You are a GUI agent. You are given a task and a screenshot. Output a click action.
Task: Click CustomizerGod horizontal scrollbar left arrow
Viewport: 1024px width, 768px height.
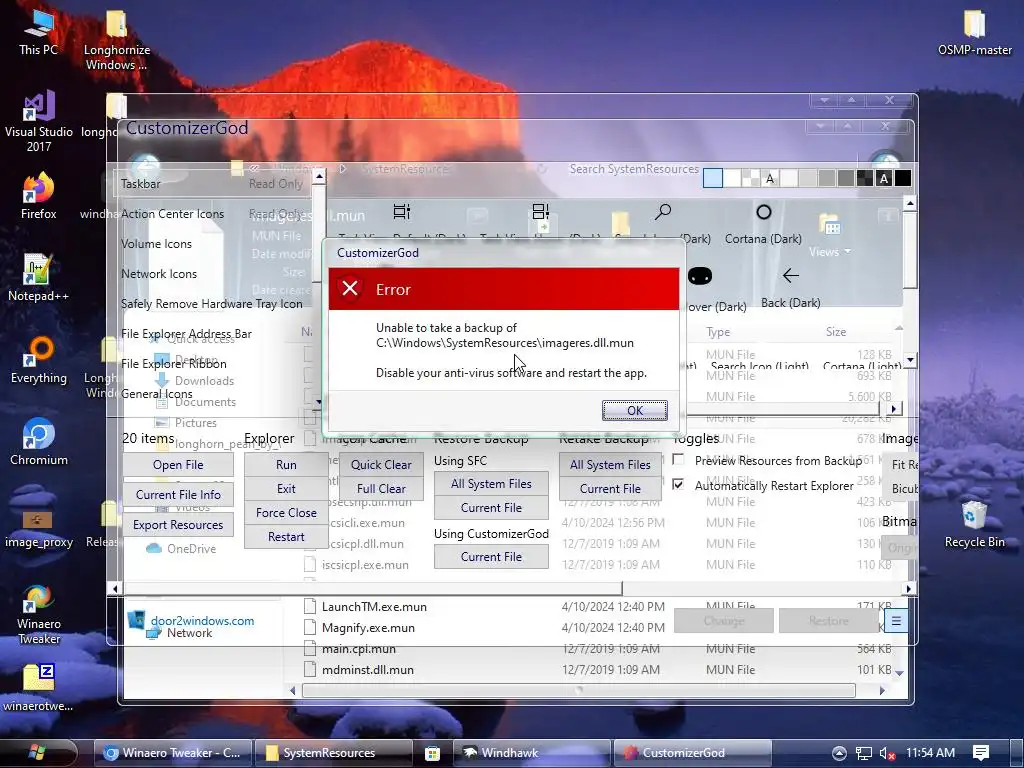click(x=115, y=588)
